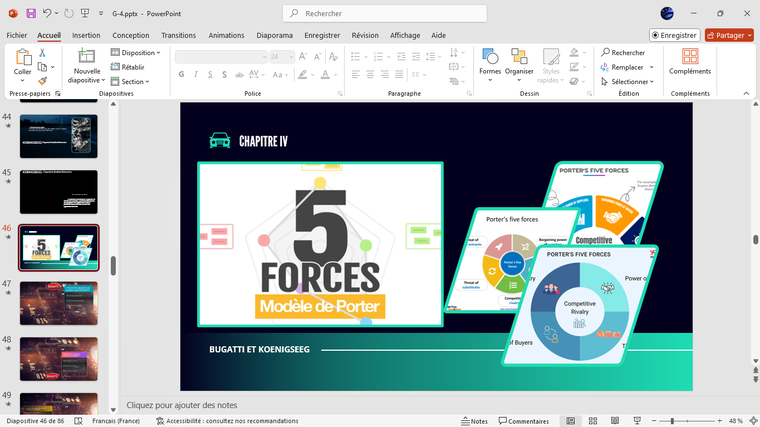Save the presentation with the floppy disk icon
Viewport: 760px width, 427px height.
[x=31, y=13]
